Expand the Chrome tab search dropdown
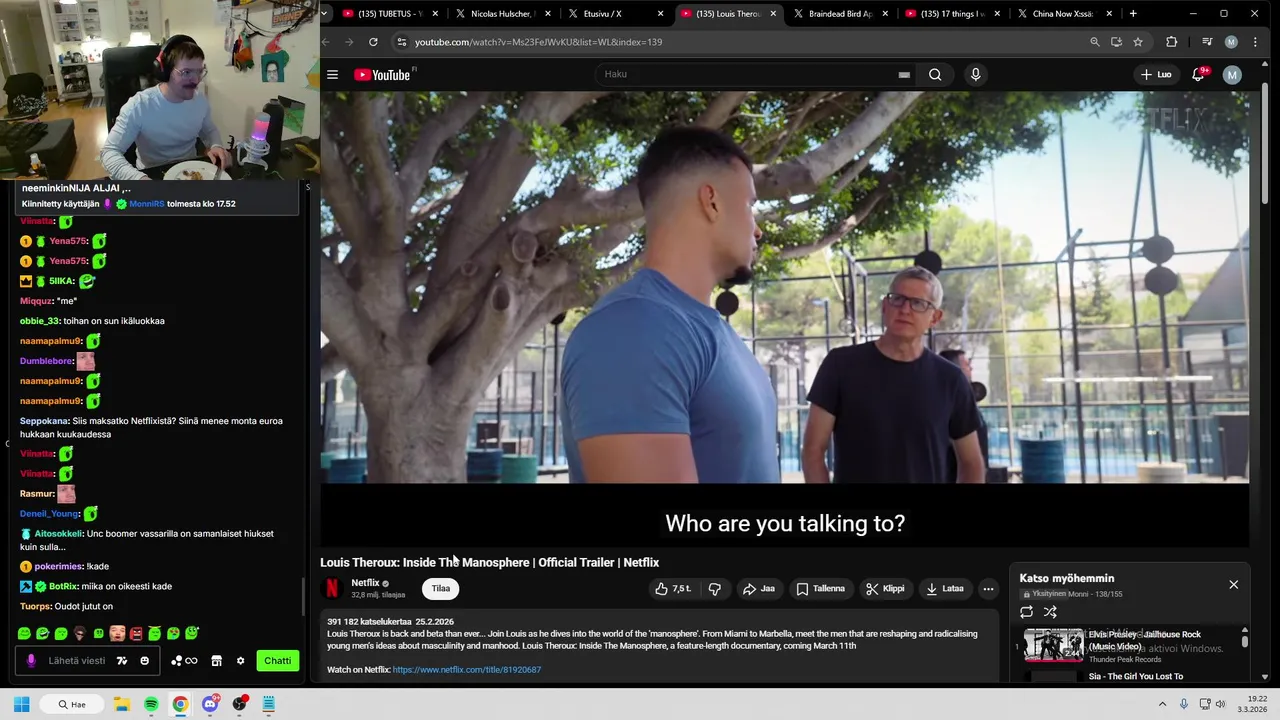The width and height of the screenshot is (1280, 720). (325, 14)
